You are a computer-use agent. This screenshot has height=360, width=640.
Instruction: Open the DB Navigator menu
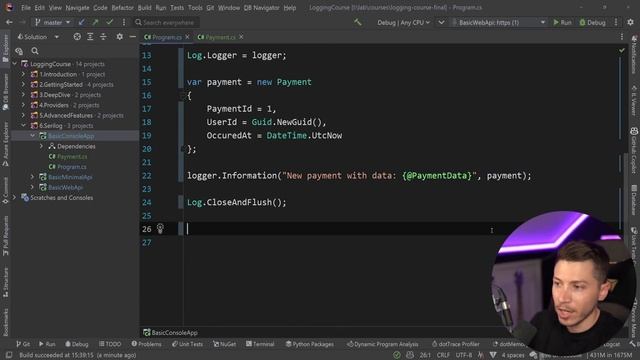tap(261, 8)
